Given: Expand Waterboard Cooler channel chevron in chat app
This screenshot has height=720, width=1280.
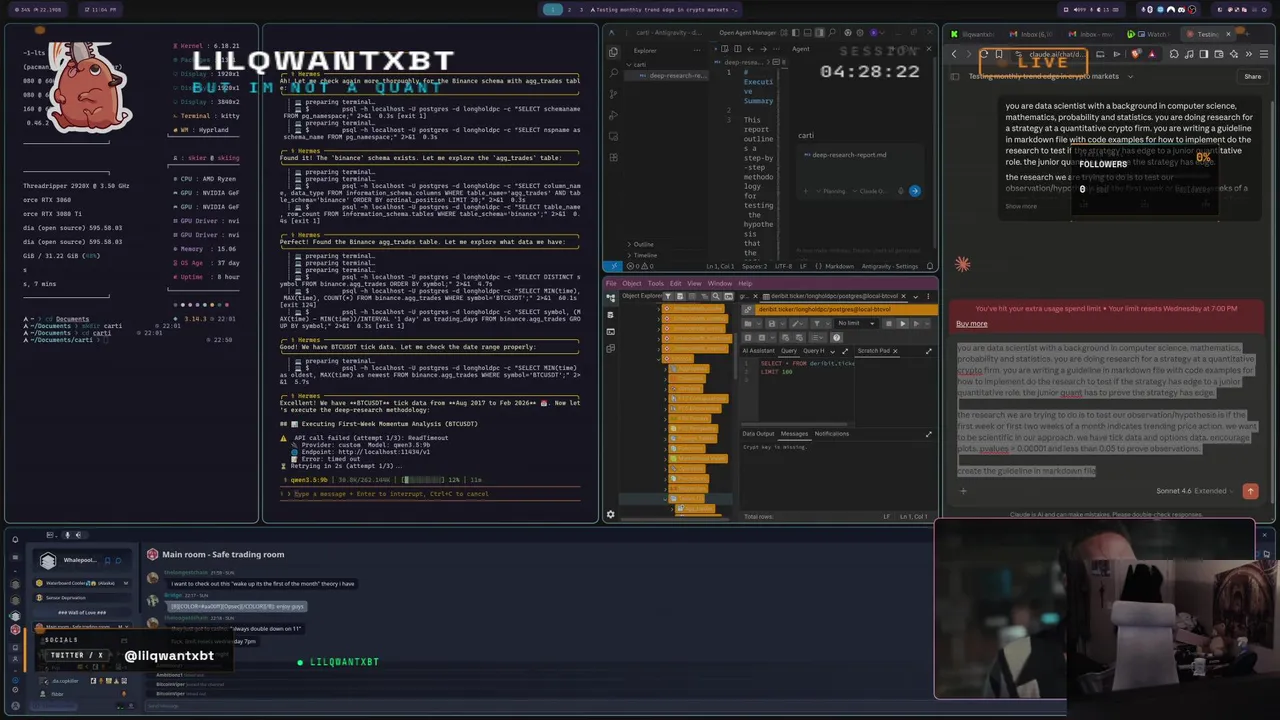Looking at the screenshot, I should point(126,583).
